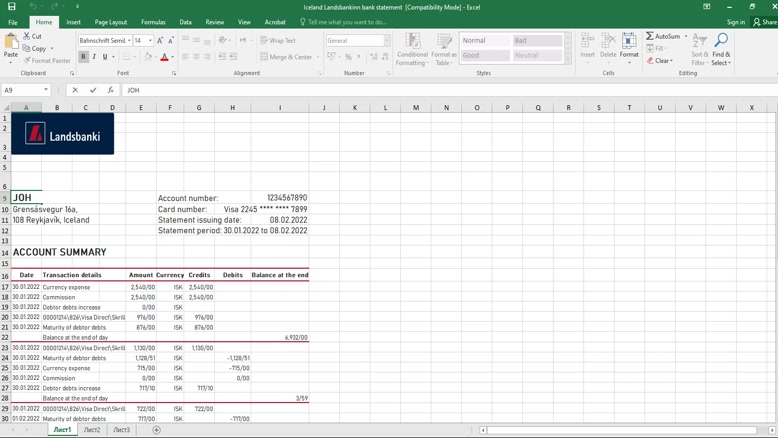Open the font name dropdown
The height and width of the screenshot is (438, 778).
(129, 41)
